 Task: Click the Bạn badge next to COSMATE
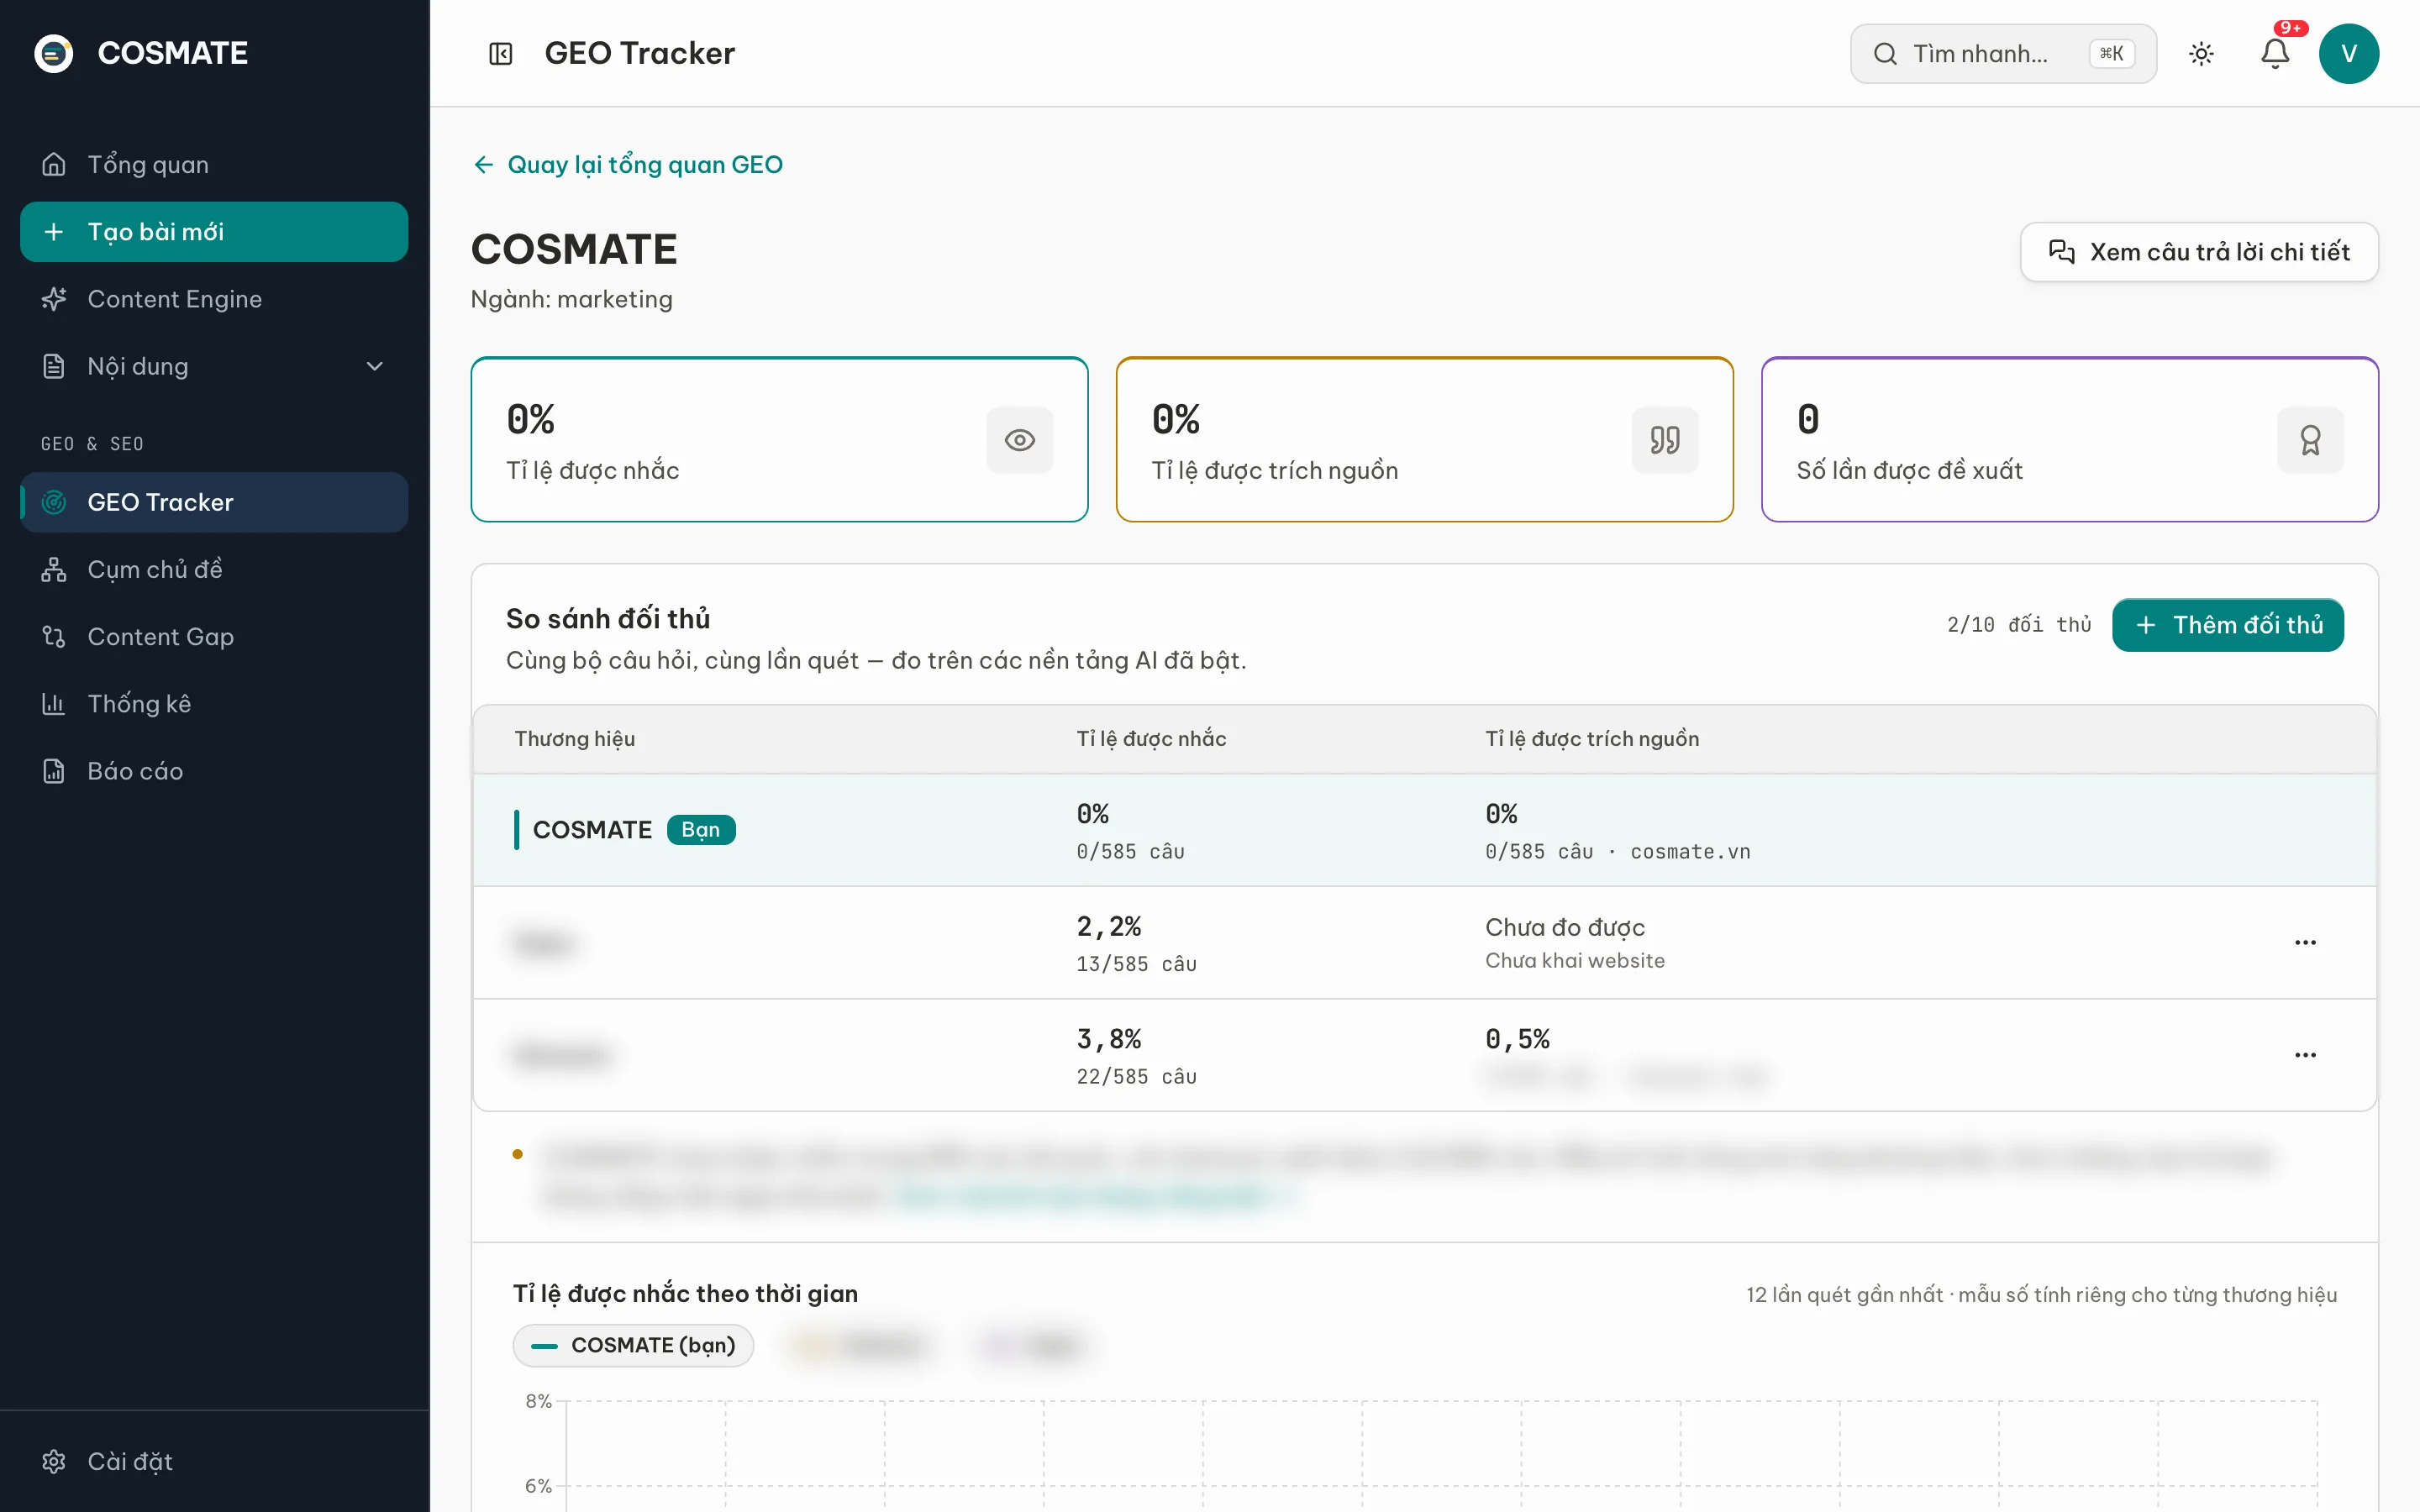click(x=701, y=830)
